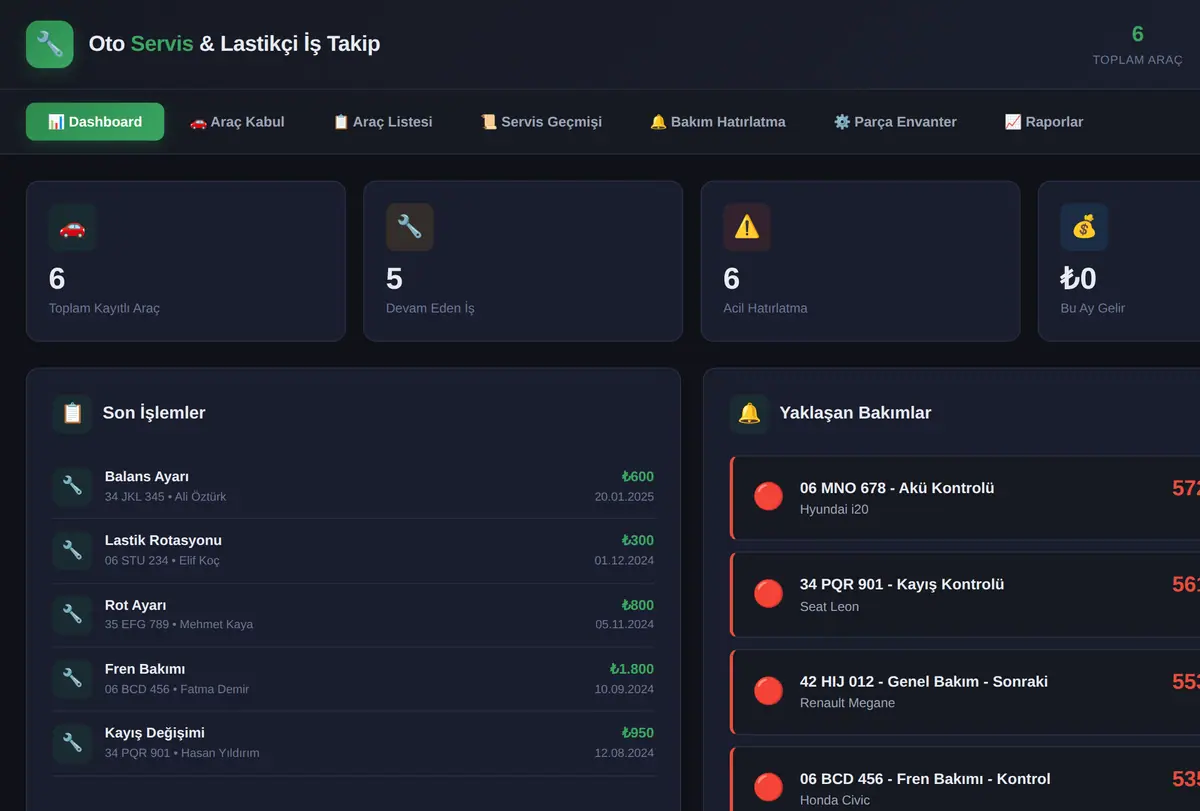Screen dimensions: 1200x811
Task: Click the green wrench app logo
Action: pyautogui.click(x=50, y=44)
